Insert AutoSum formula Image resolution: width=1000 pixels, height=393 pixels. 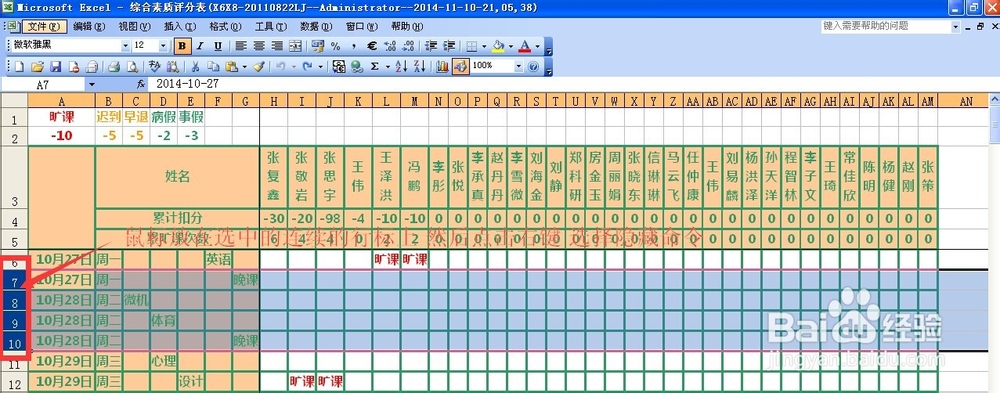coord(374,66)
